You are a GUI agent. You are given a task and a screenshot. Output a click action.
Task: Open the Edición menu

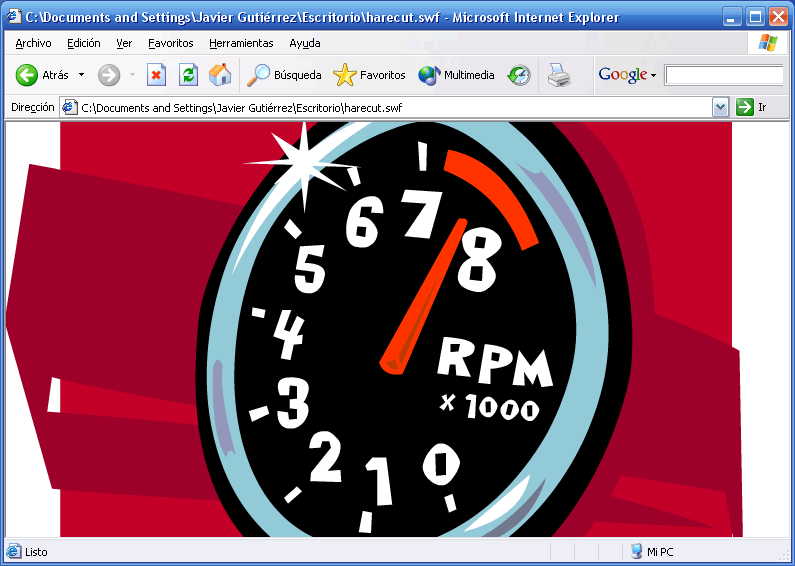84,43
